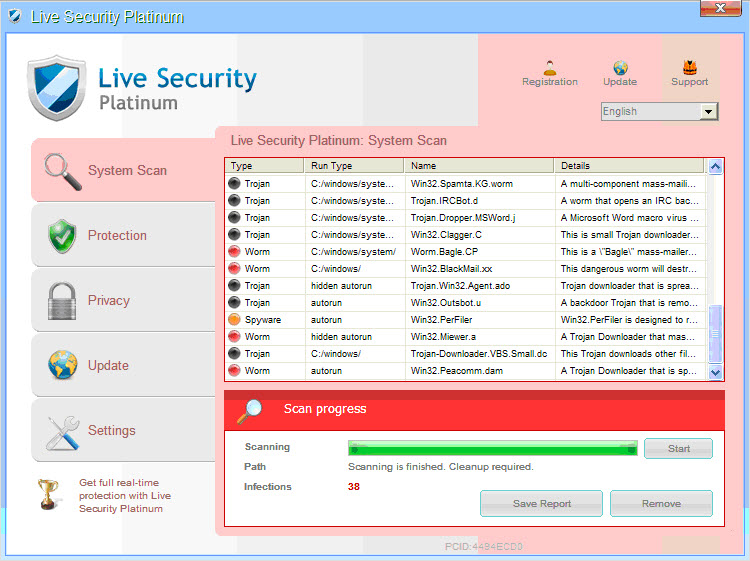Click the Win32.PerFiler name cell
Screen dimensions: 750x561
pos(480,319)
